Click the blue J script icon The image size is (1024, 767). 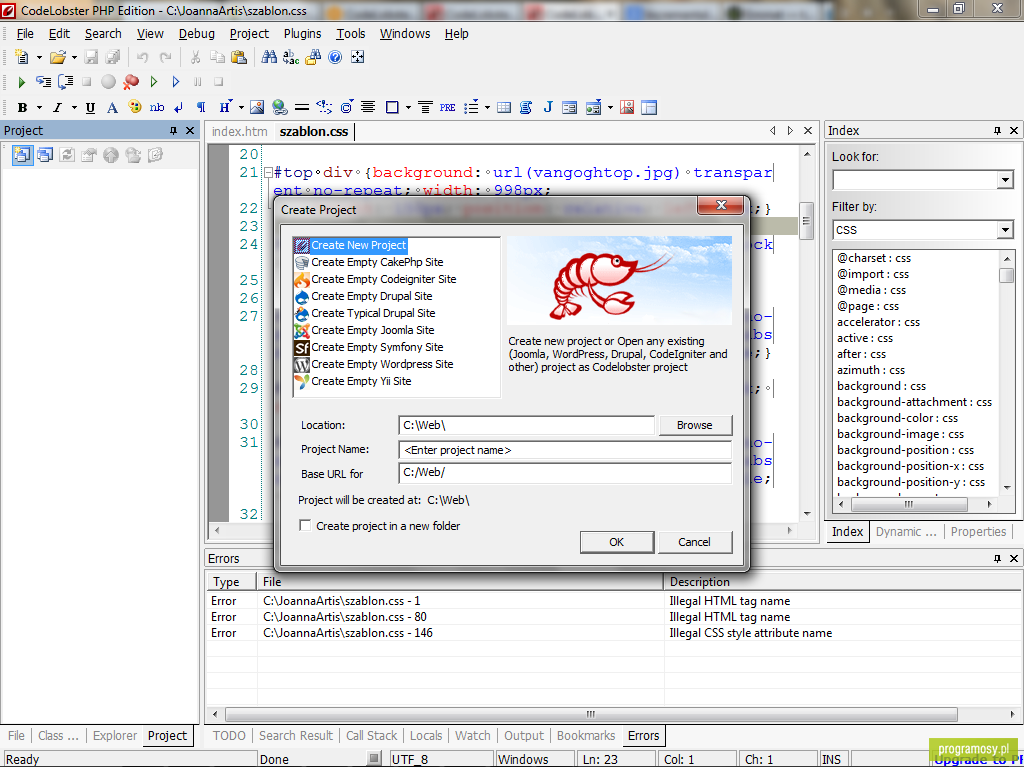(x=548, y=107)
